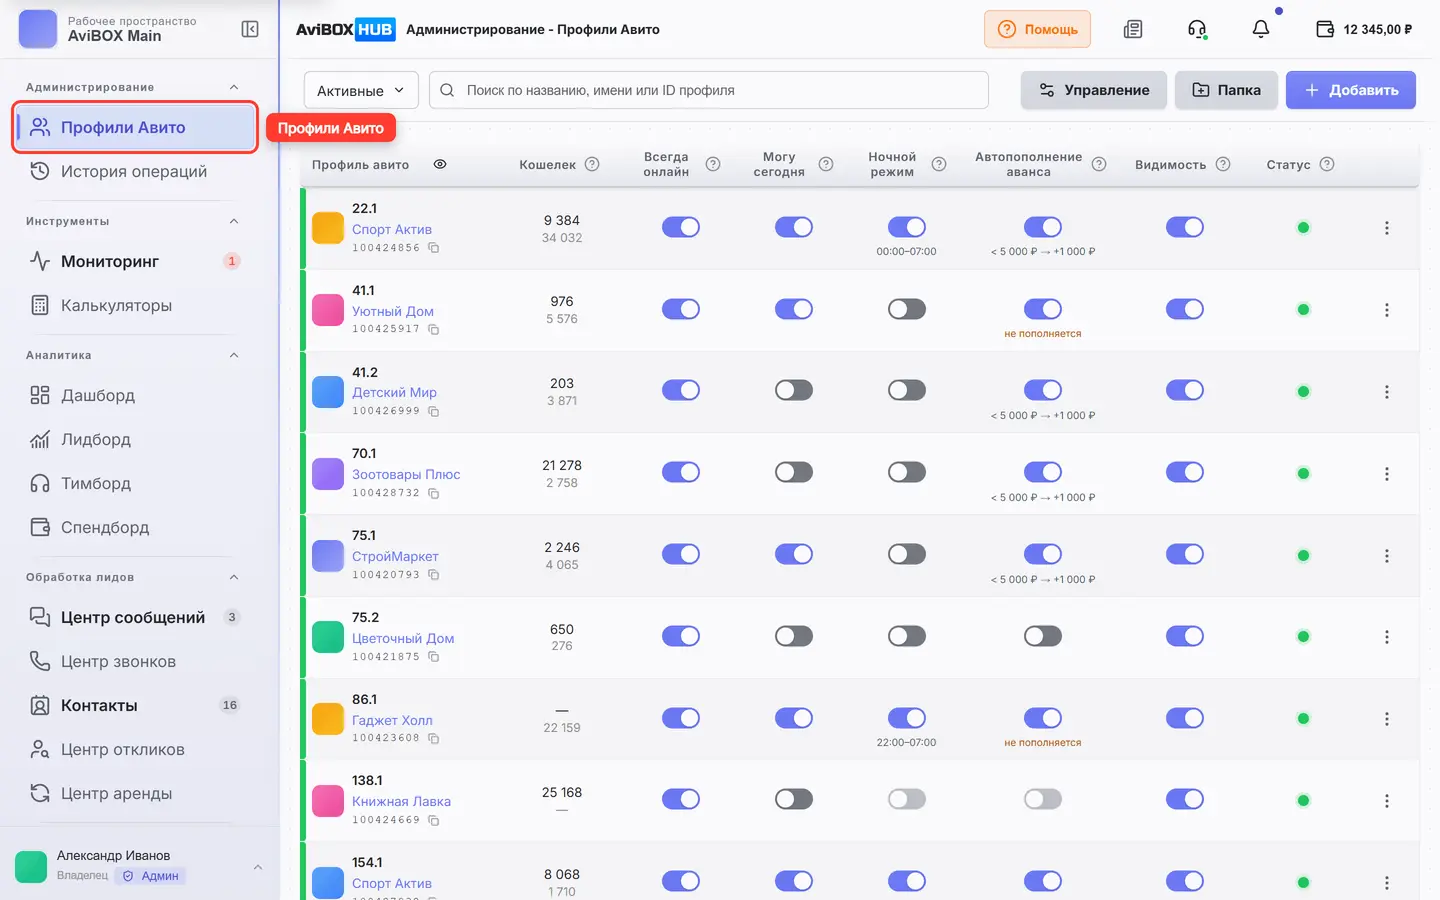Show help for Статус column
This screenshot has width=1440, height=900.
(1327, 164)
